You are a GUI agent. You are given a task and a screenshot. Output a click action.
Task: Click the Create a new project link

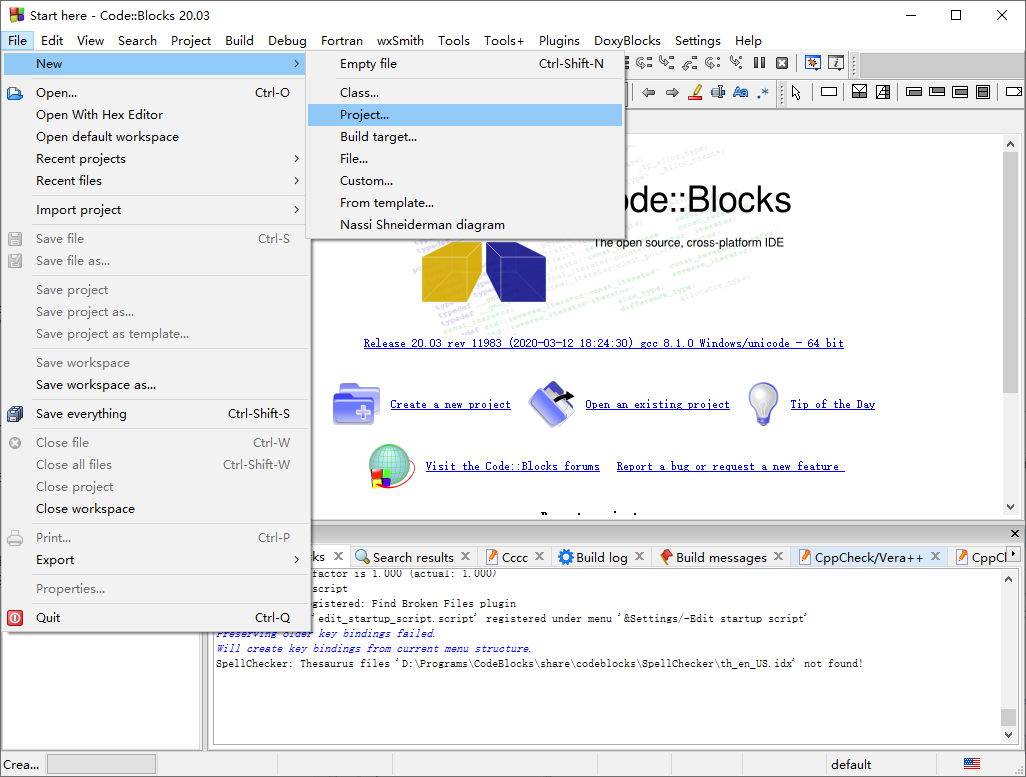(450, 405)
